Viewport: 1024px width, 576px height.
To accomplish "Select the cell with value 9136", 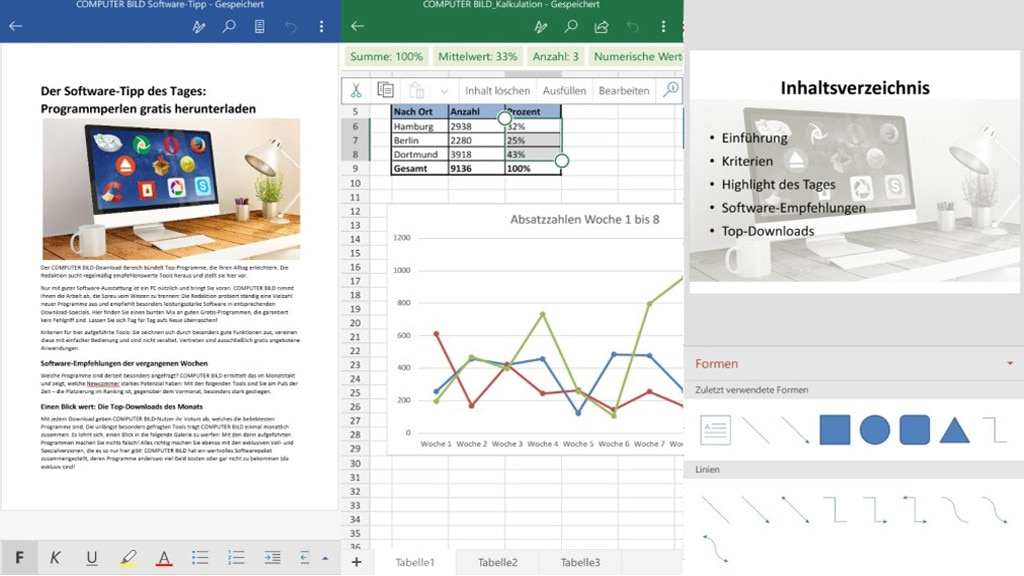I will click(477, 168).
